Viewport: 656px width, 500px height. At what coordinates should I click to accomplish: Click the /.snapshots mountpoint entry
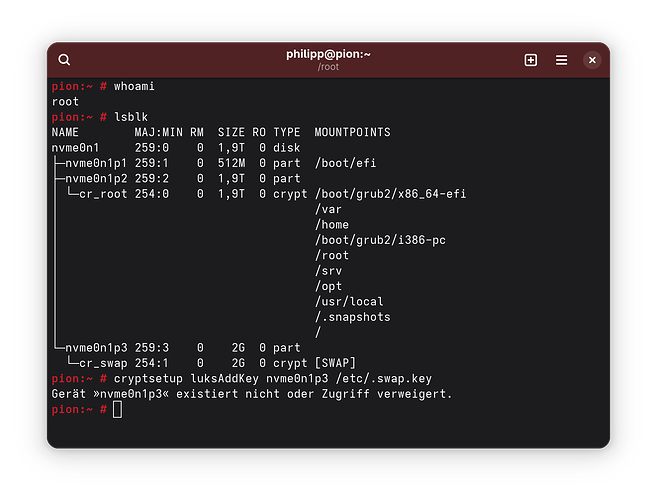352,317
